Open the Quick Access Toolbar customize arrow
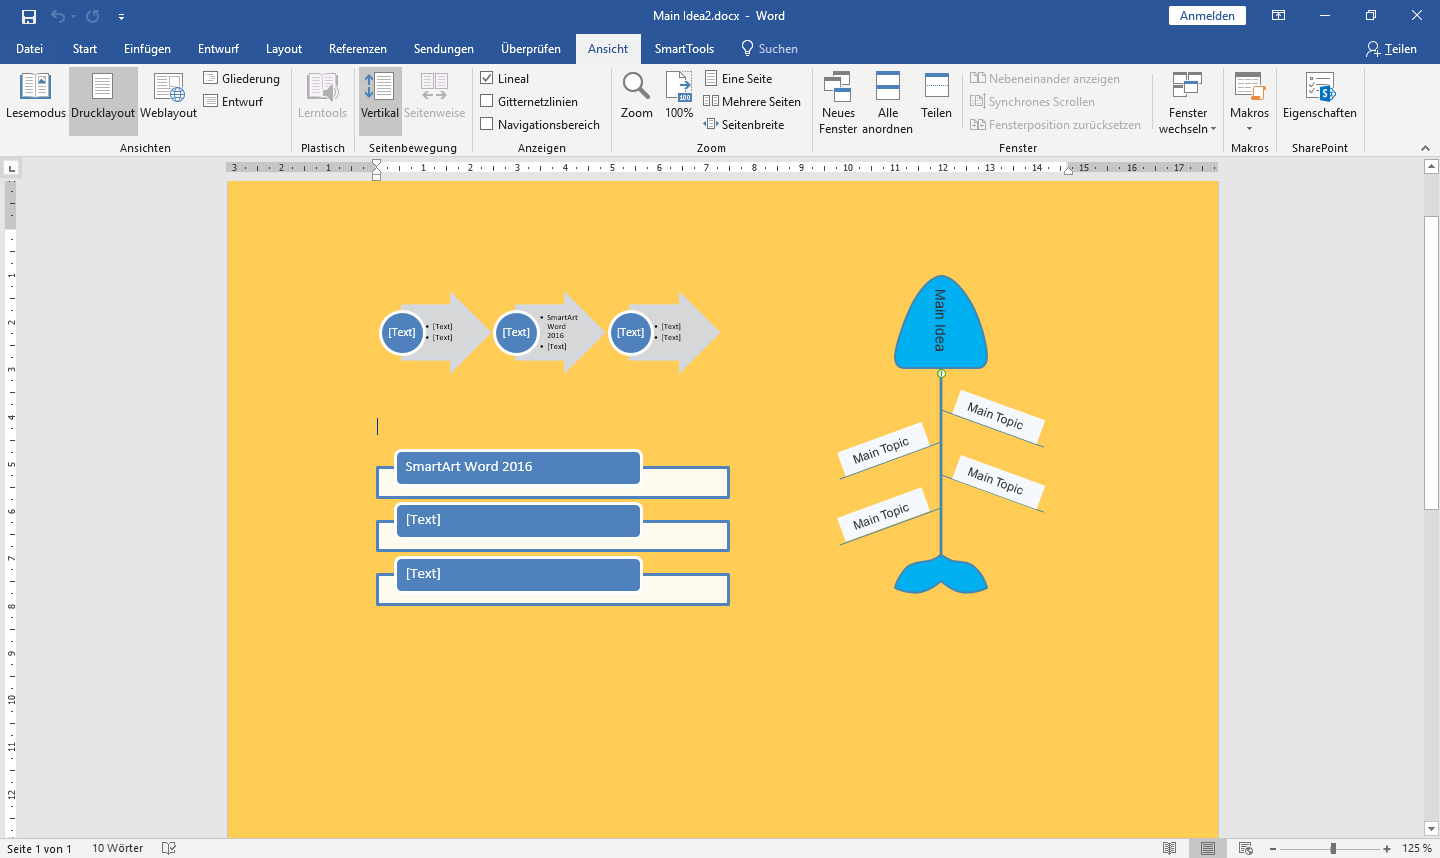1440x858 pixels. [121, 17]
